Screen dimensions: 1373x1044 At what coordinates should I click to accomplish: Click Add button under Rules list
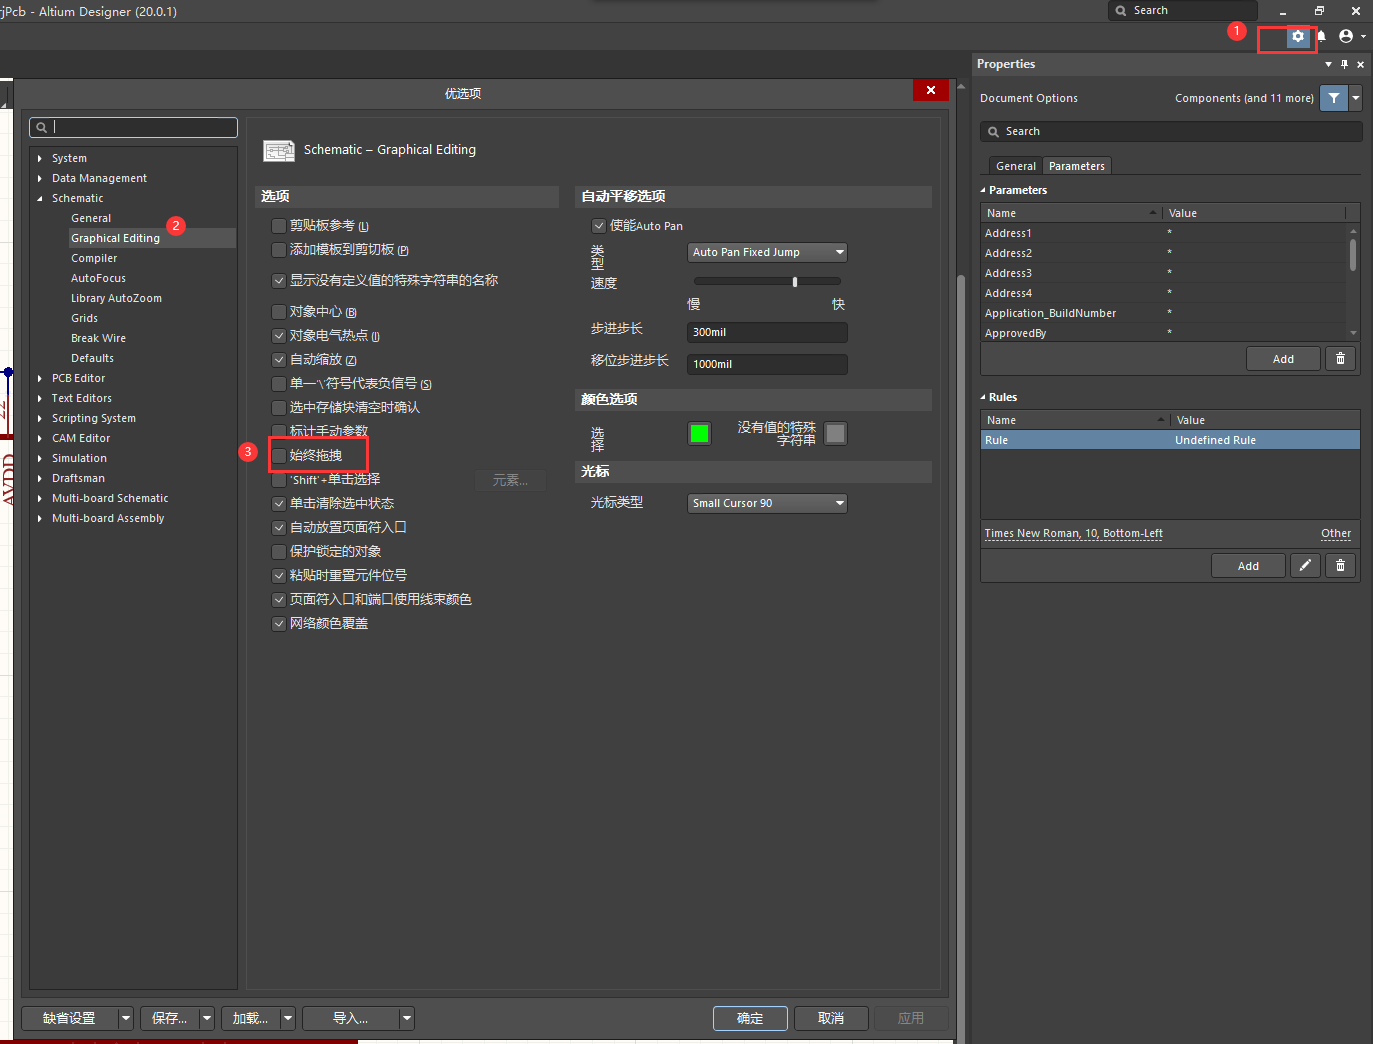(1248, 566)
